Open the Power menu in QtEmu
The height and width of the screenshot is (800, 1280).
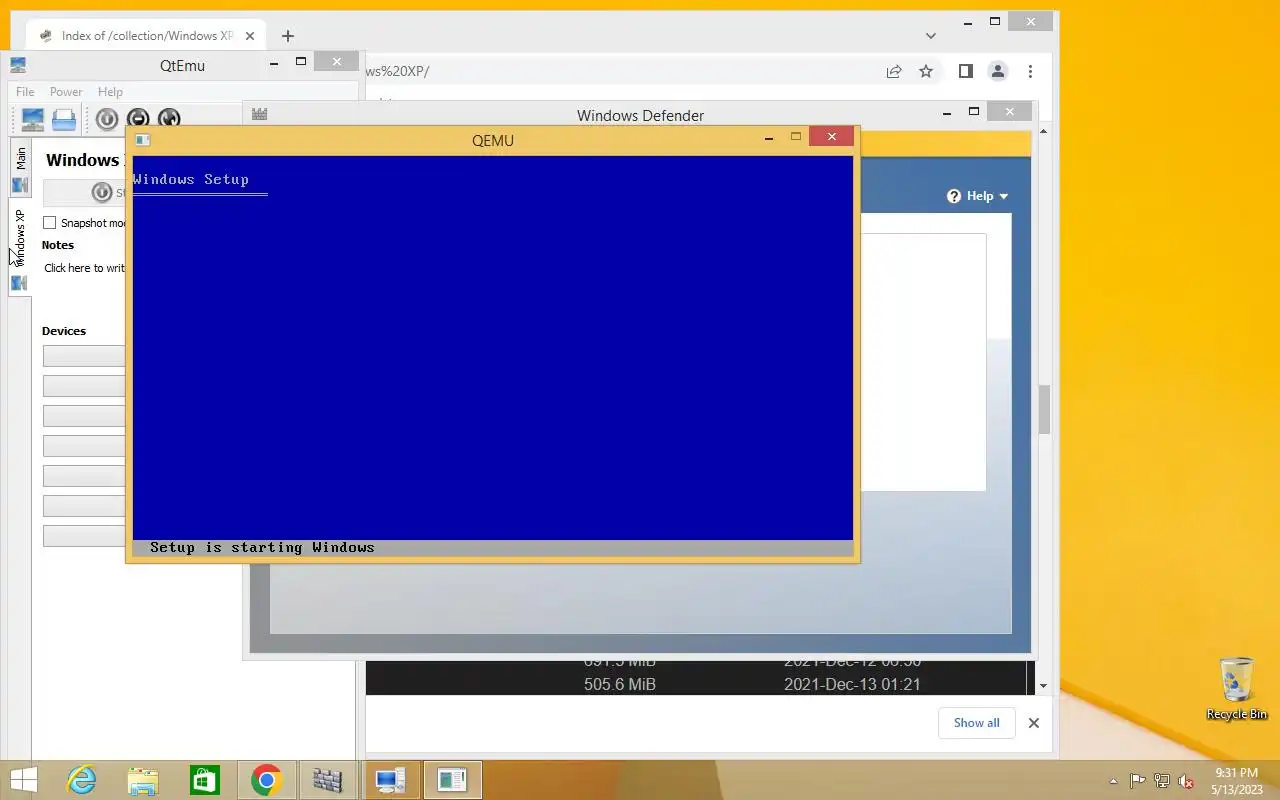(66, 92)
